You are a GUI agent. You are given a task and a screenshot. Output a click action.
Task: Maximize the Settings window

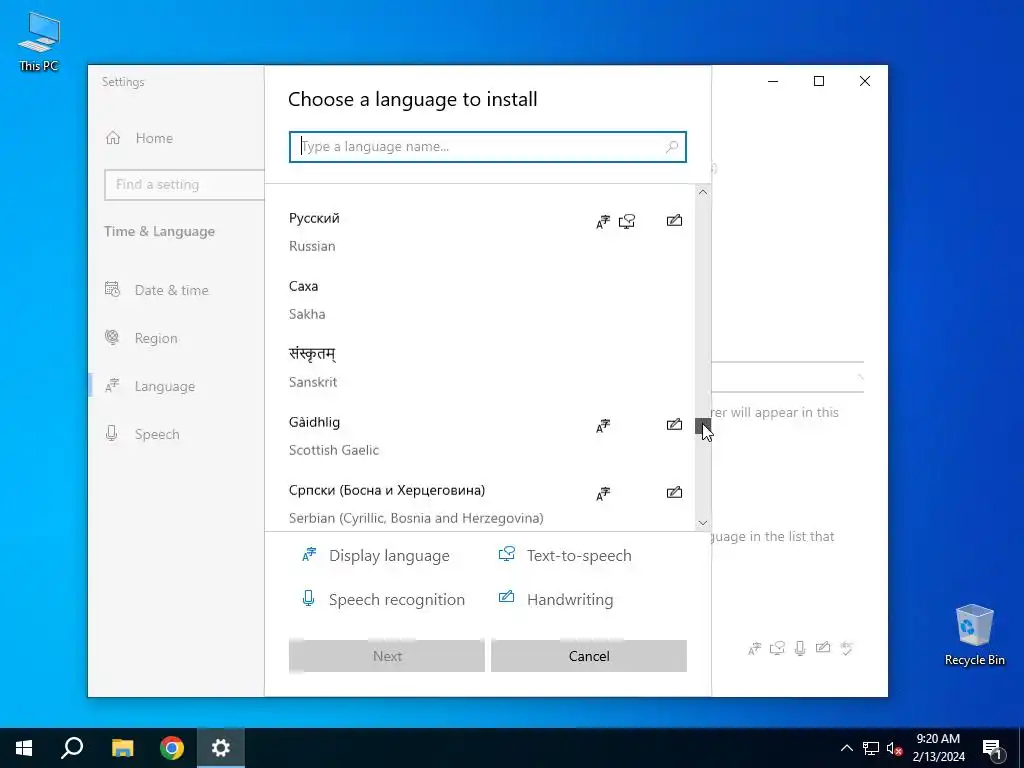(x=819, y=81)
